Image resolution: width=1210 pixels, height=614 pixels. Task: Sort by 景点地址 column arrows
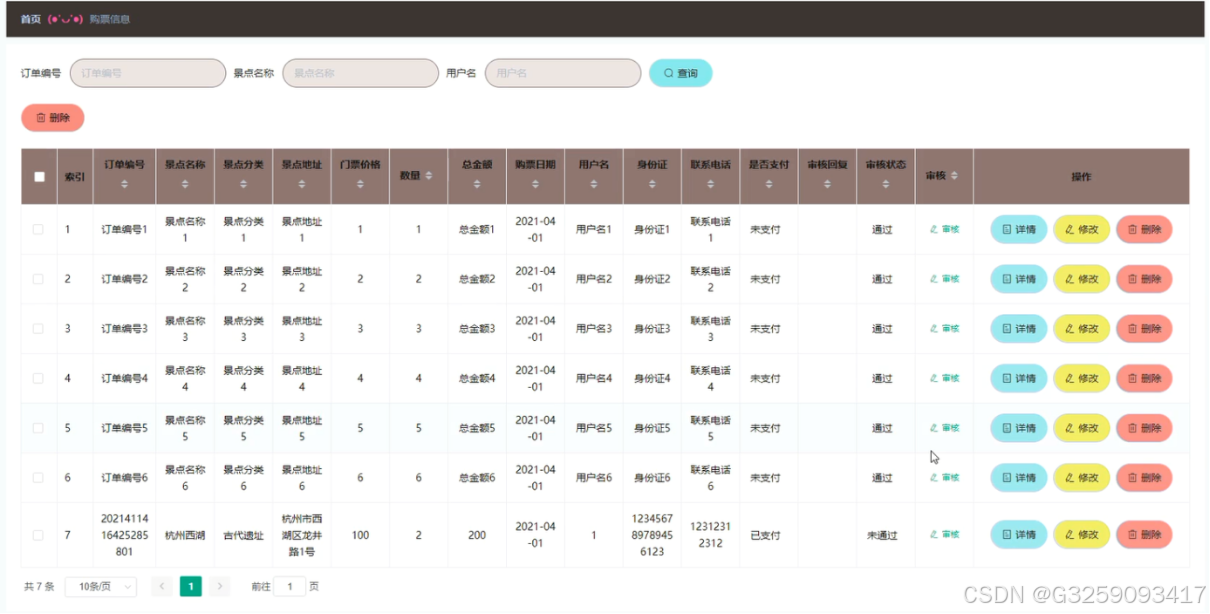(302, 184)
